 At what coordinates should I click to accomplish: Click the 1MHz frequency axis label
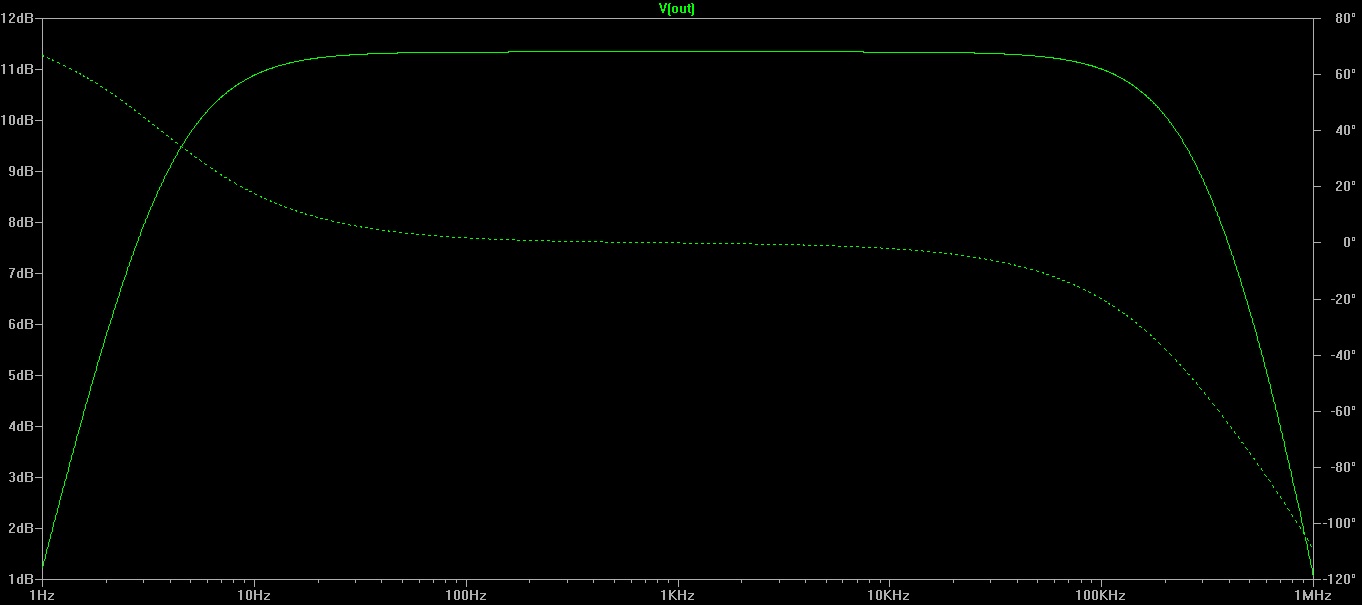tap(1313, 595)
